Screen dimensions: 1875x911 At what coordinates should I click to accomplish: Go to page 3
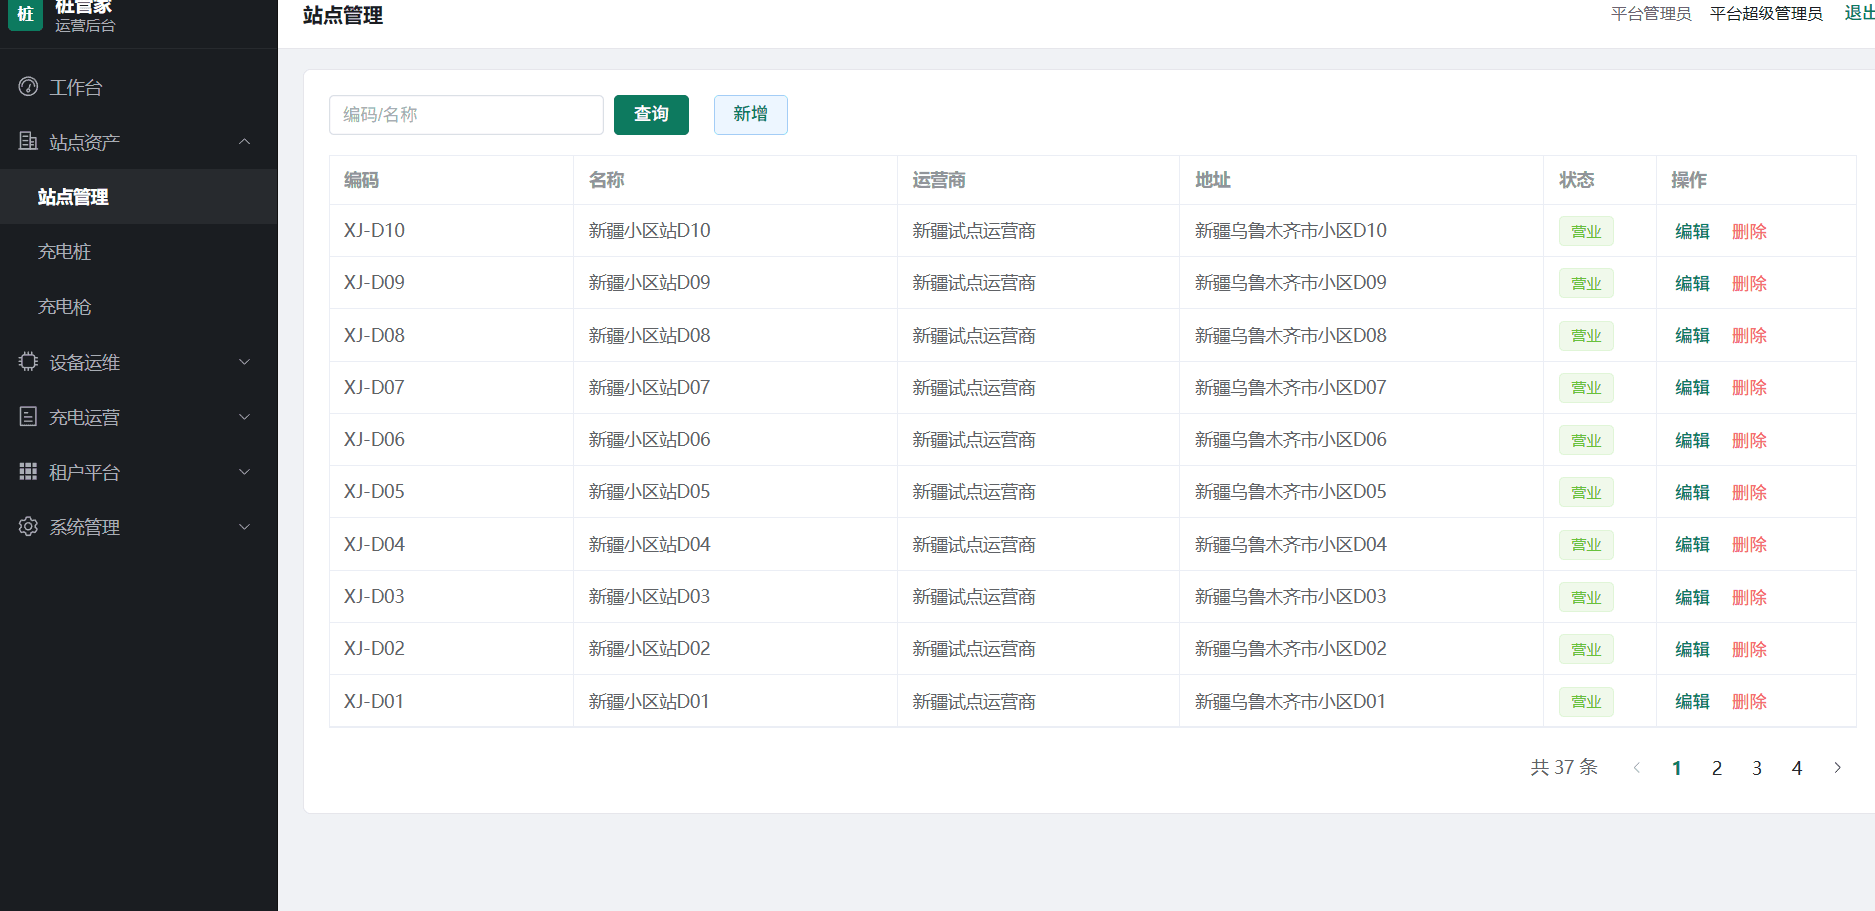tap(1757, 768)
